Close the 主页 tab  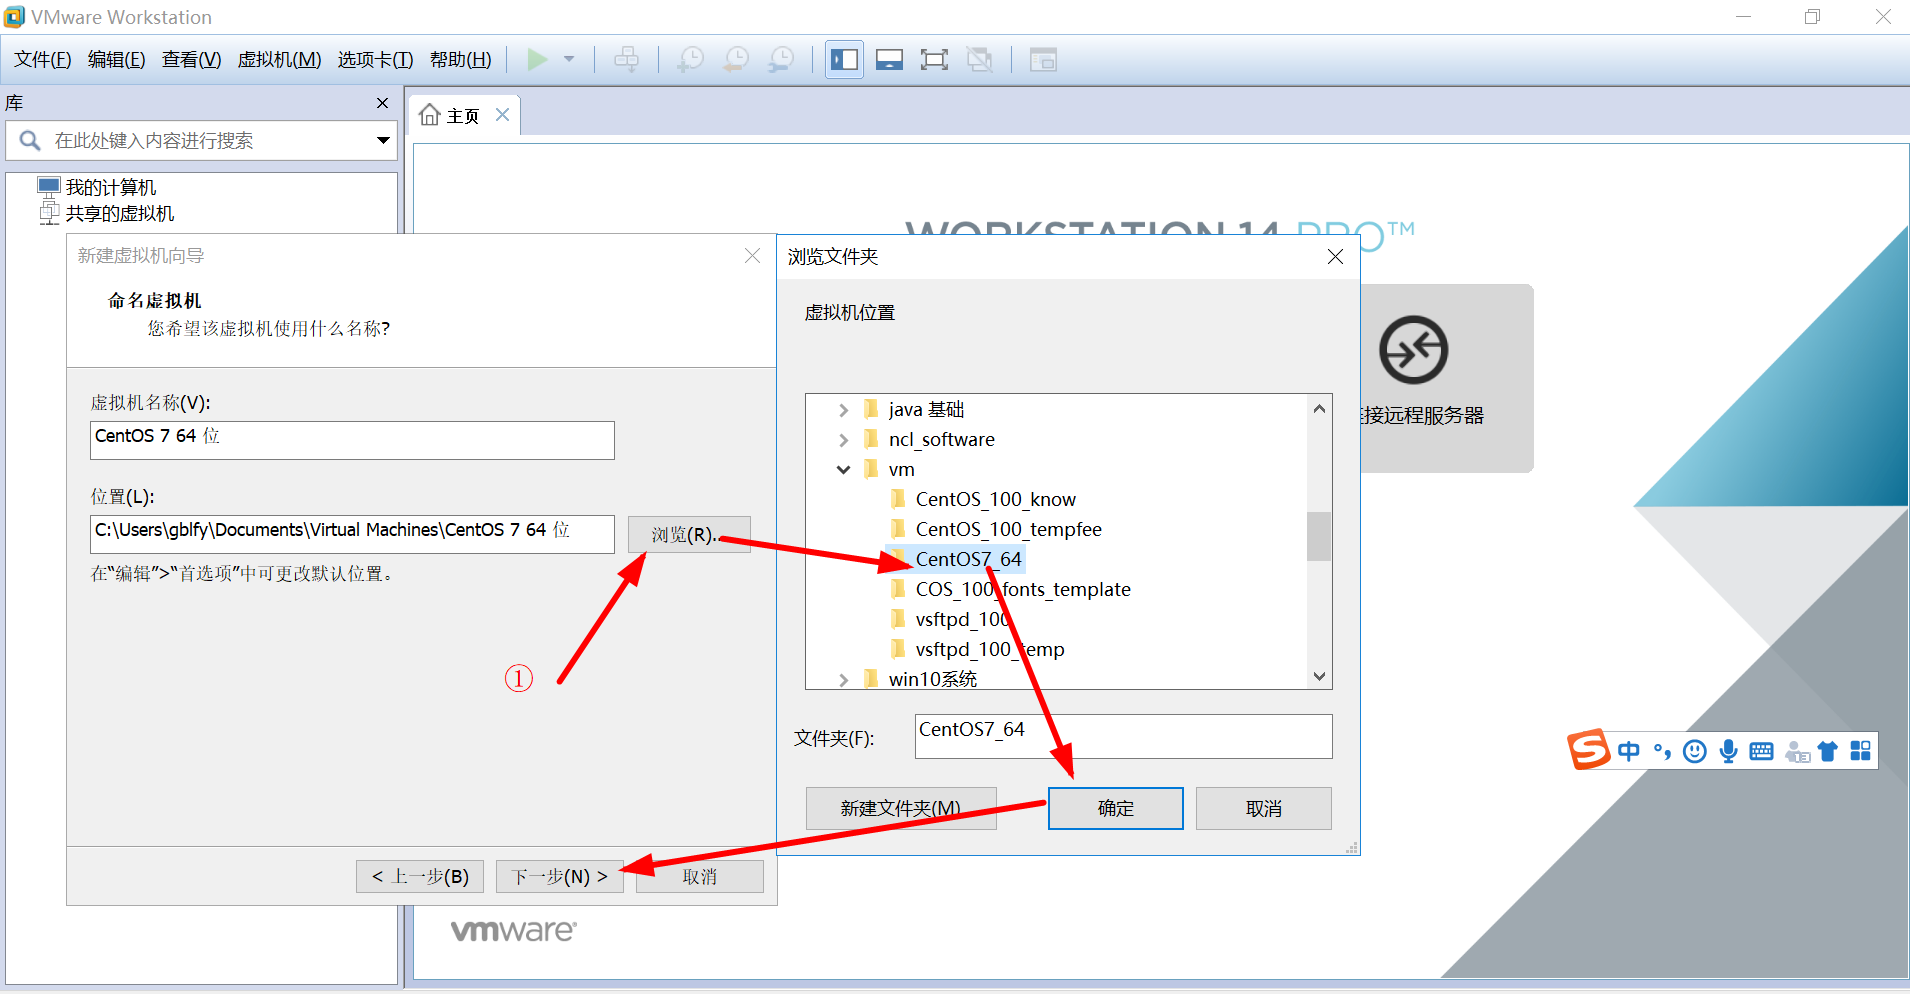503,115
